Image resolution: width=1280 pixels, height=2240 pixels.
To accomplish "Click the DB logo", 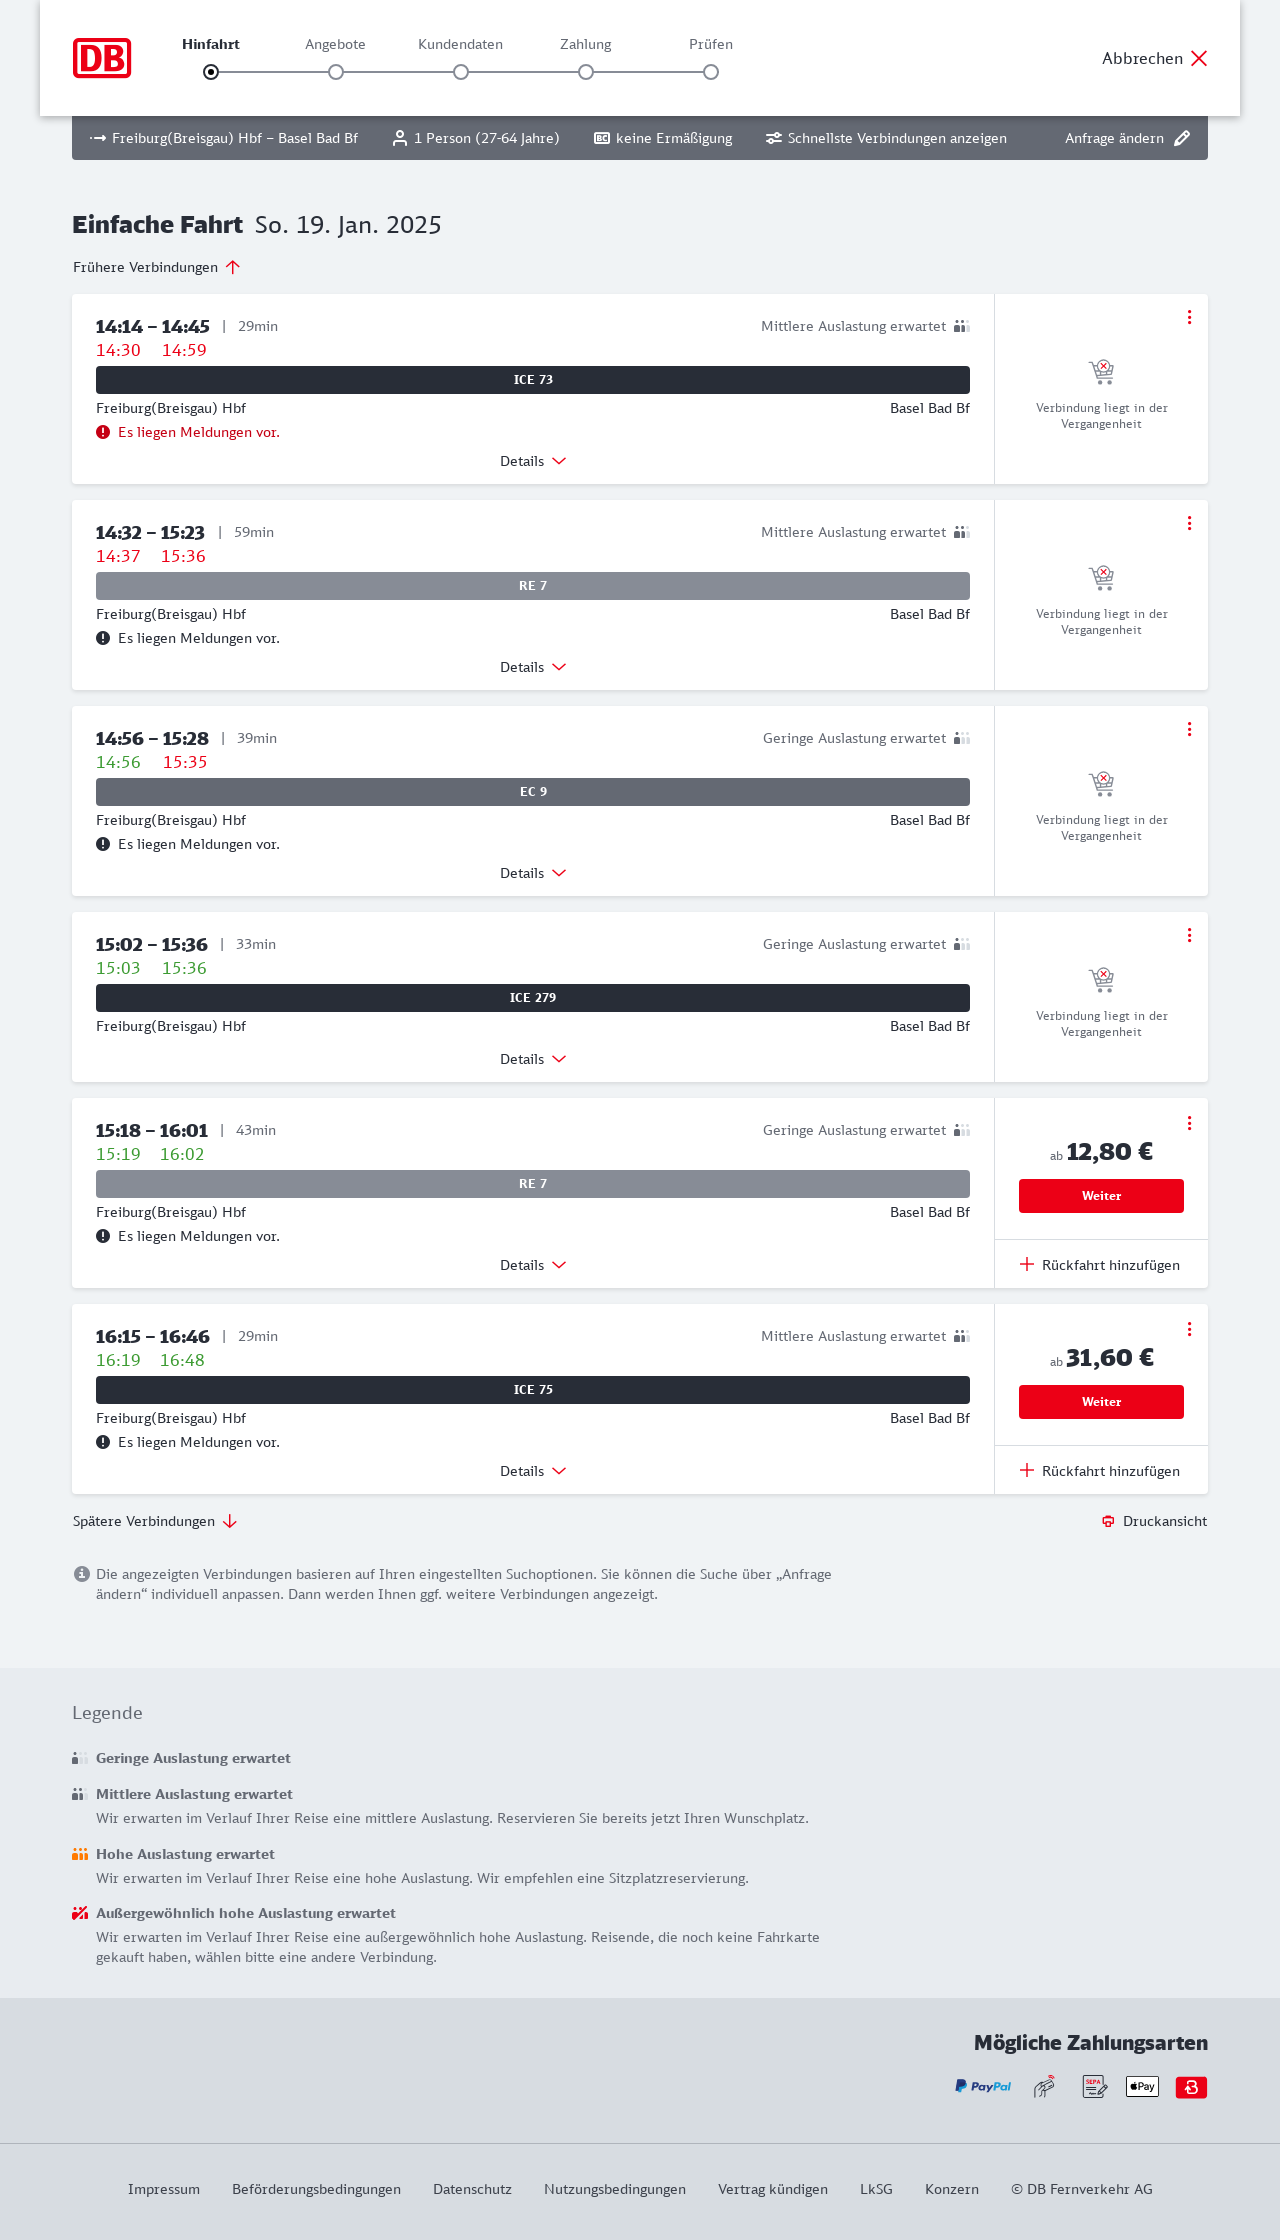I will tap(102, 58).
